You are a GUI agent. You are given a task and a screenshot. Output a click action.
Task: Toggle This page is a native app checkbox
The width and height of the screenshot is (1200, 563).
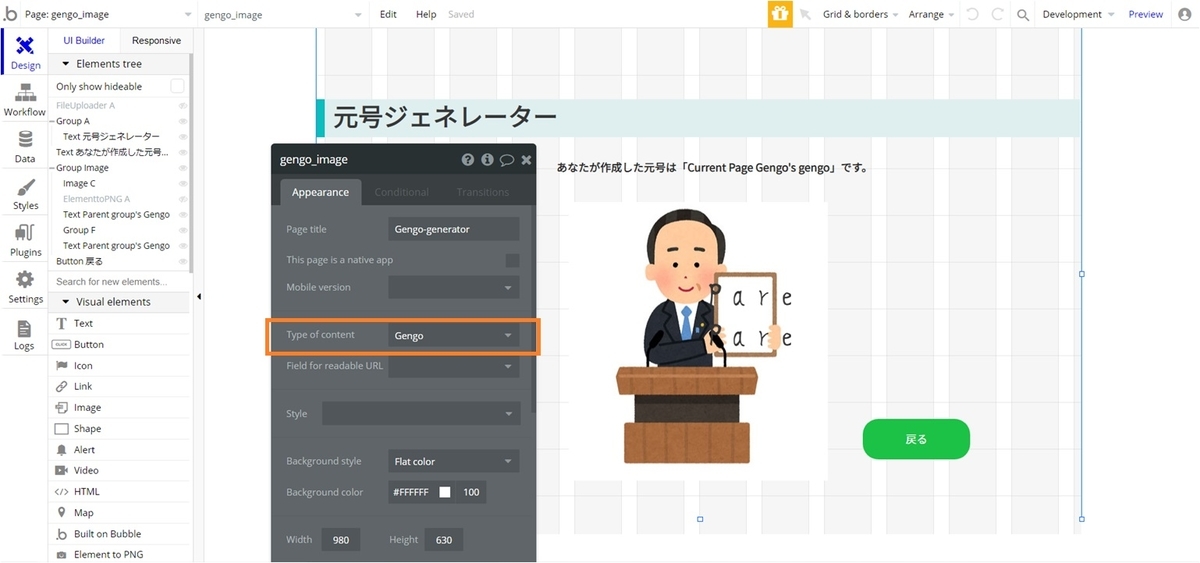[x=512, y=260]
